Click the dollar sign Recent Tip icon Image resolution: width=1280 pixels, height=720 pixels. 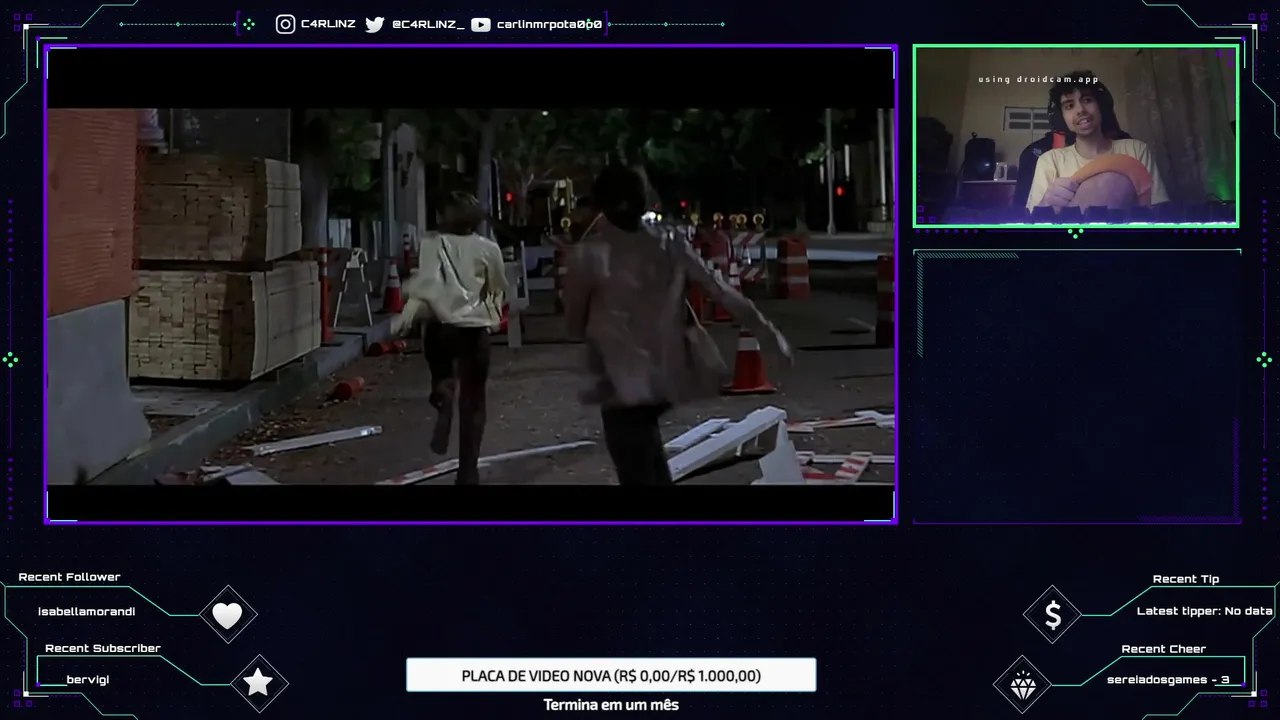1053,615
